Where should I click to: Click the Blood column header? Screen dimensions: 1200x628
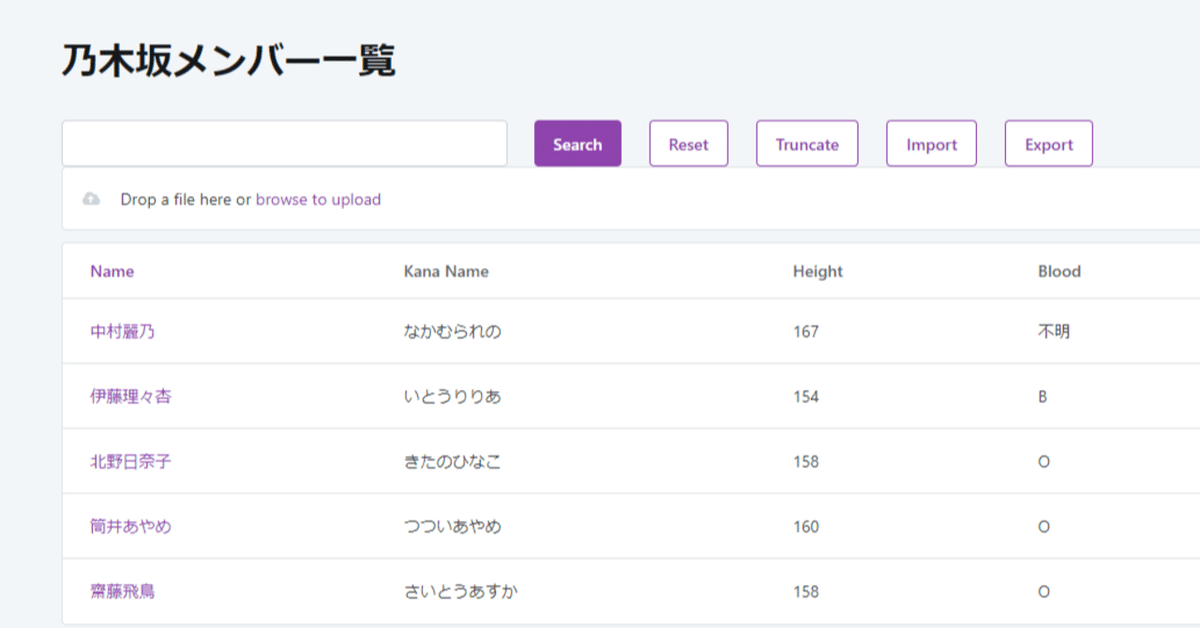point(1059,271)
